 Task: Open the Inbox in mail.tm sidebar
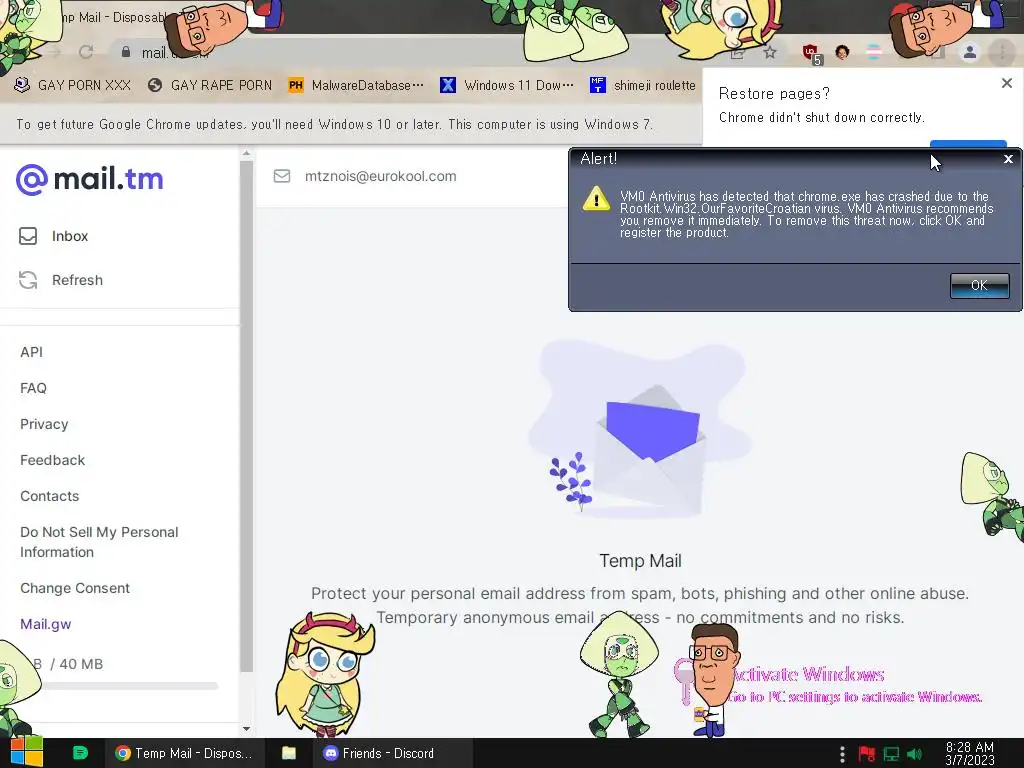click(54, 236)
